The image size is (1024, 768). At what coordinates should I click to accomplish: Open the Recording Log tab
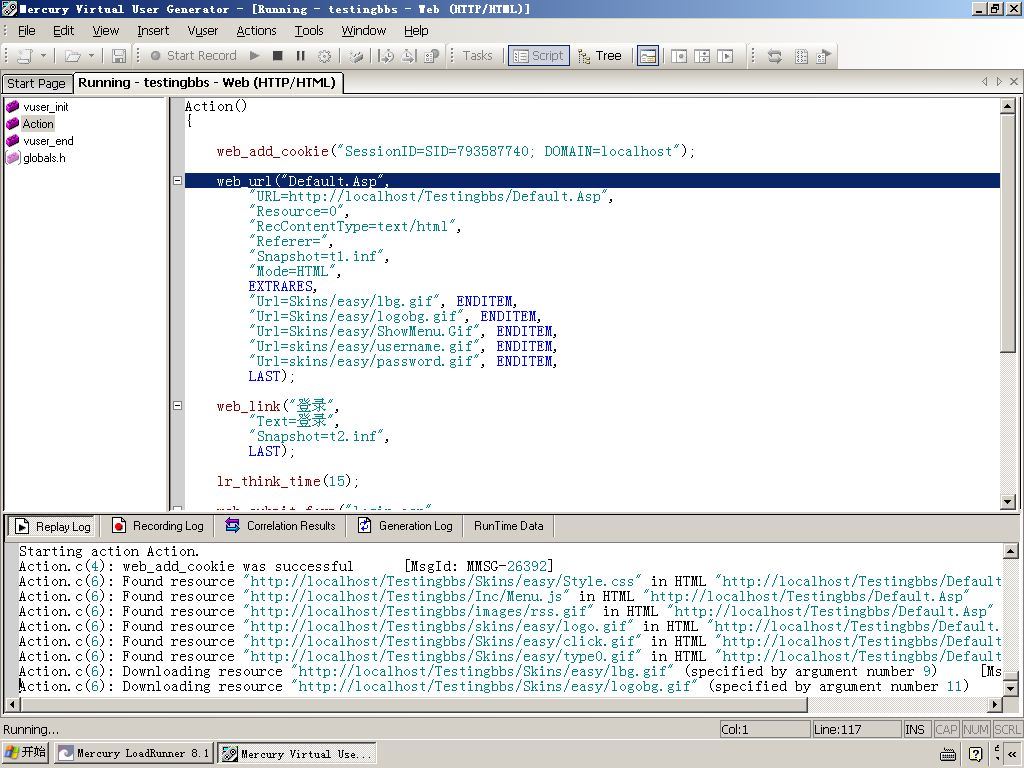(x=158, y=526)
